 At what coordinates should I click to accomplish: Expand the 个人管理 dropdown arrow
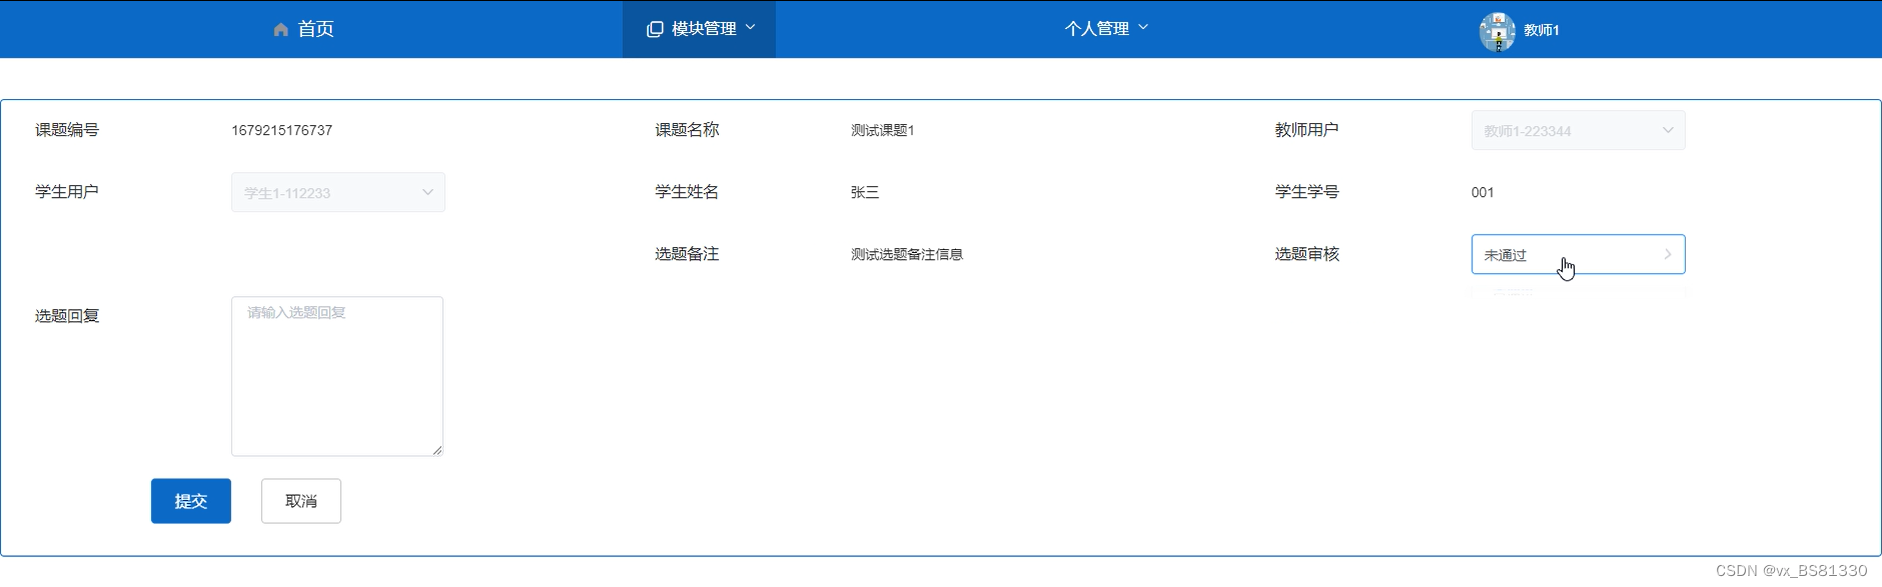(1143, 27)
